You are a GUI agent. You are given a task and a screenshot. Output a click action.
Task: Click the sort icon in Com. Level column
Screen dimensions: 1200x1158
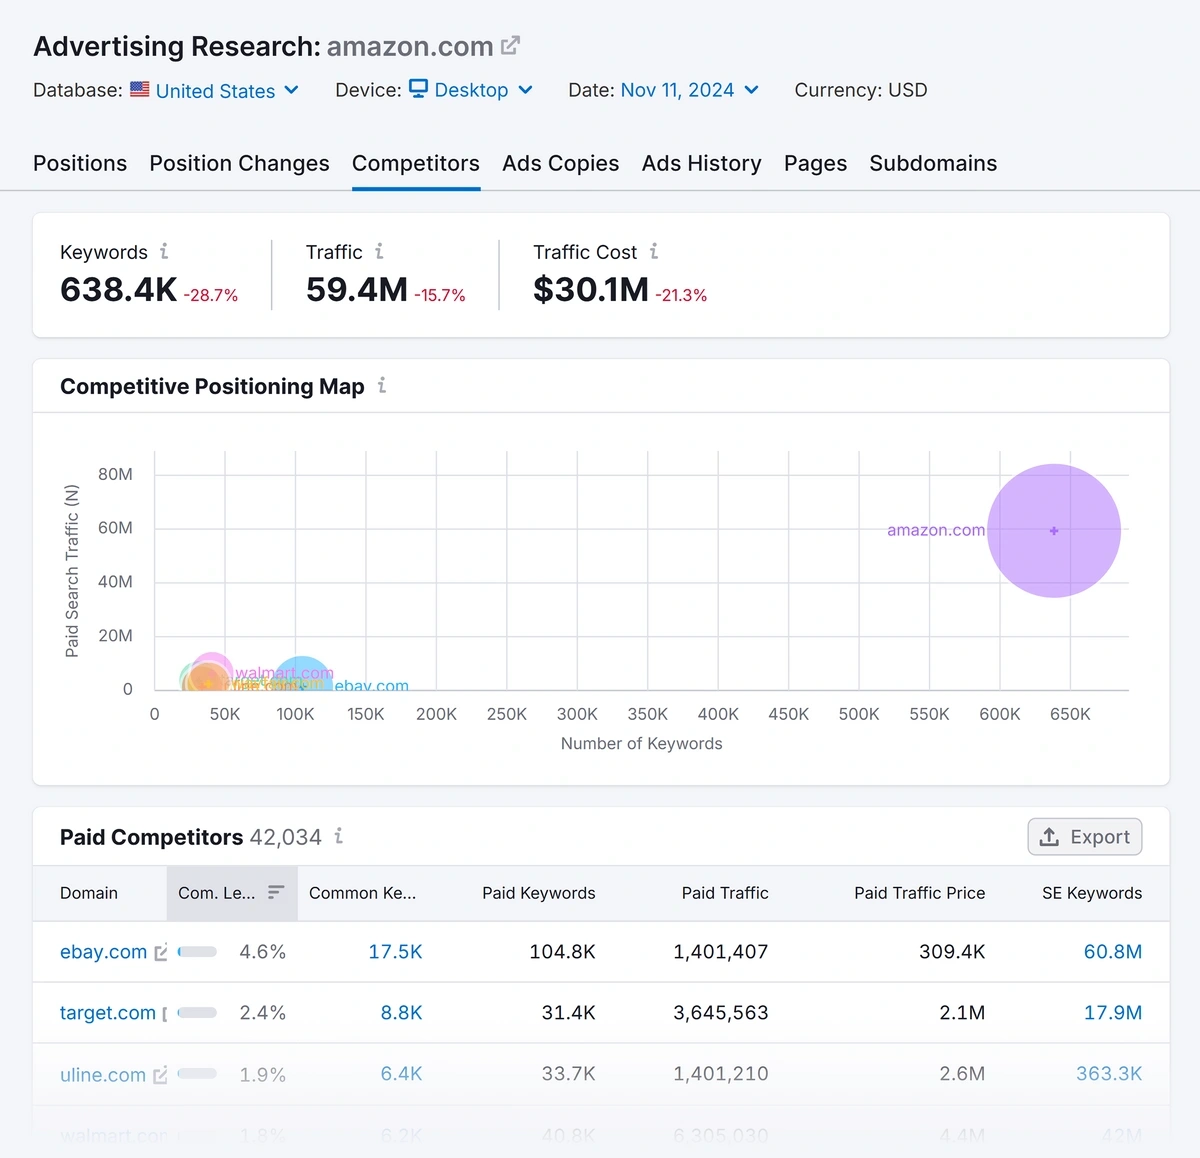click(276, 892)
